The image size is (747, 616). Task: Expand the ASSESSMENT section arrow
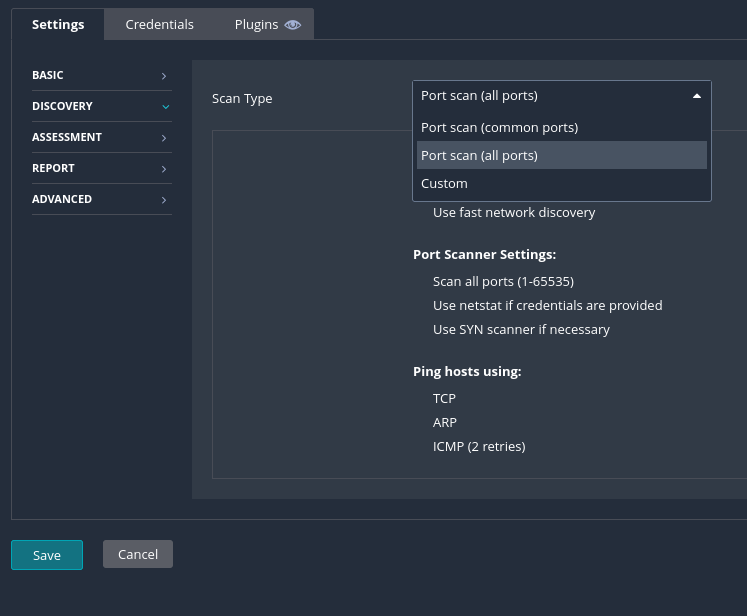coord(164,138)
